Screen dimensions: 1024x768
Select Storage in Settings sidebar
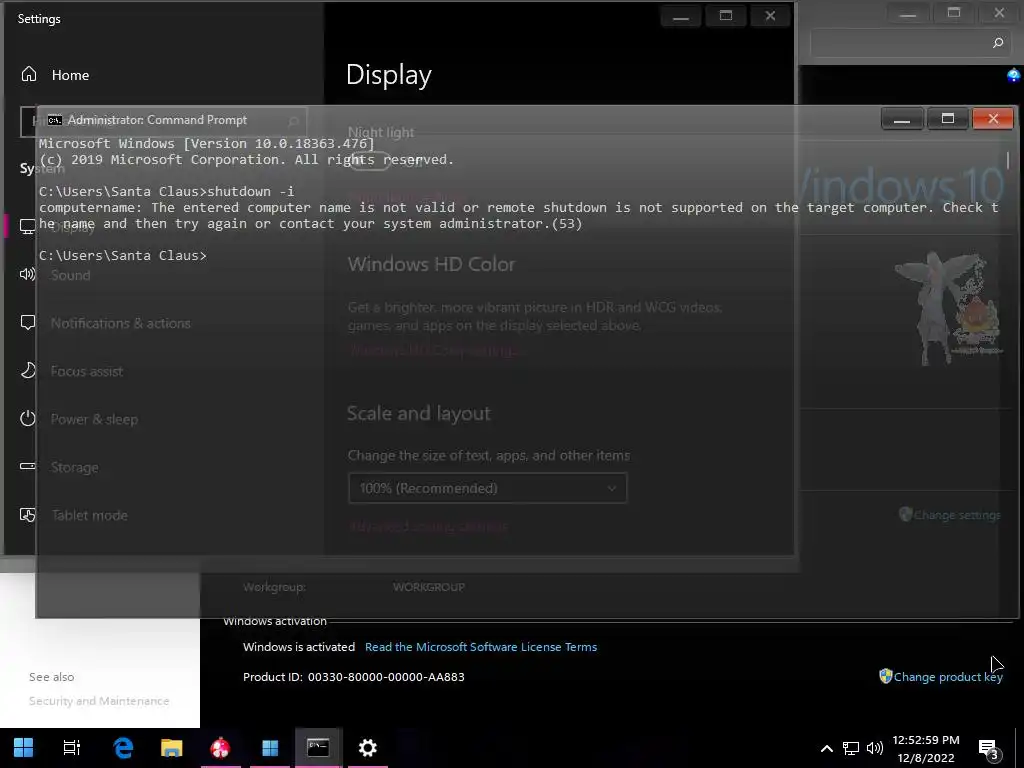tap(74, 467)
